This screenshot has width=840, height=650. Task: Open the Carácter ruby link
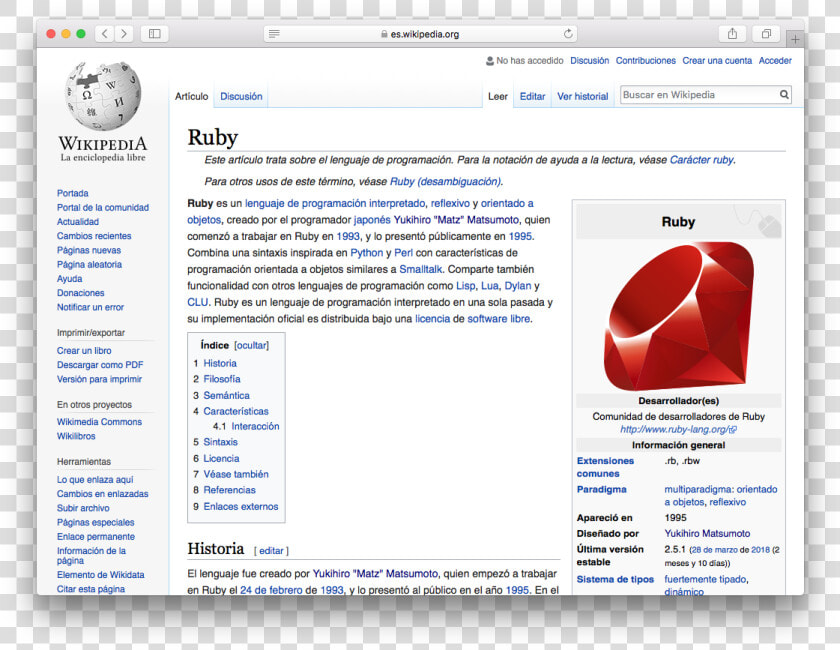coord(701,160)
